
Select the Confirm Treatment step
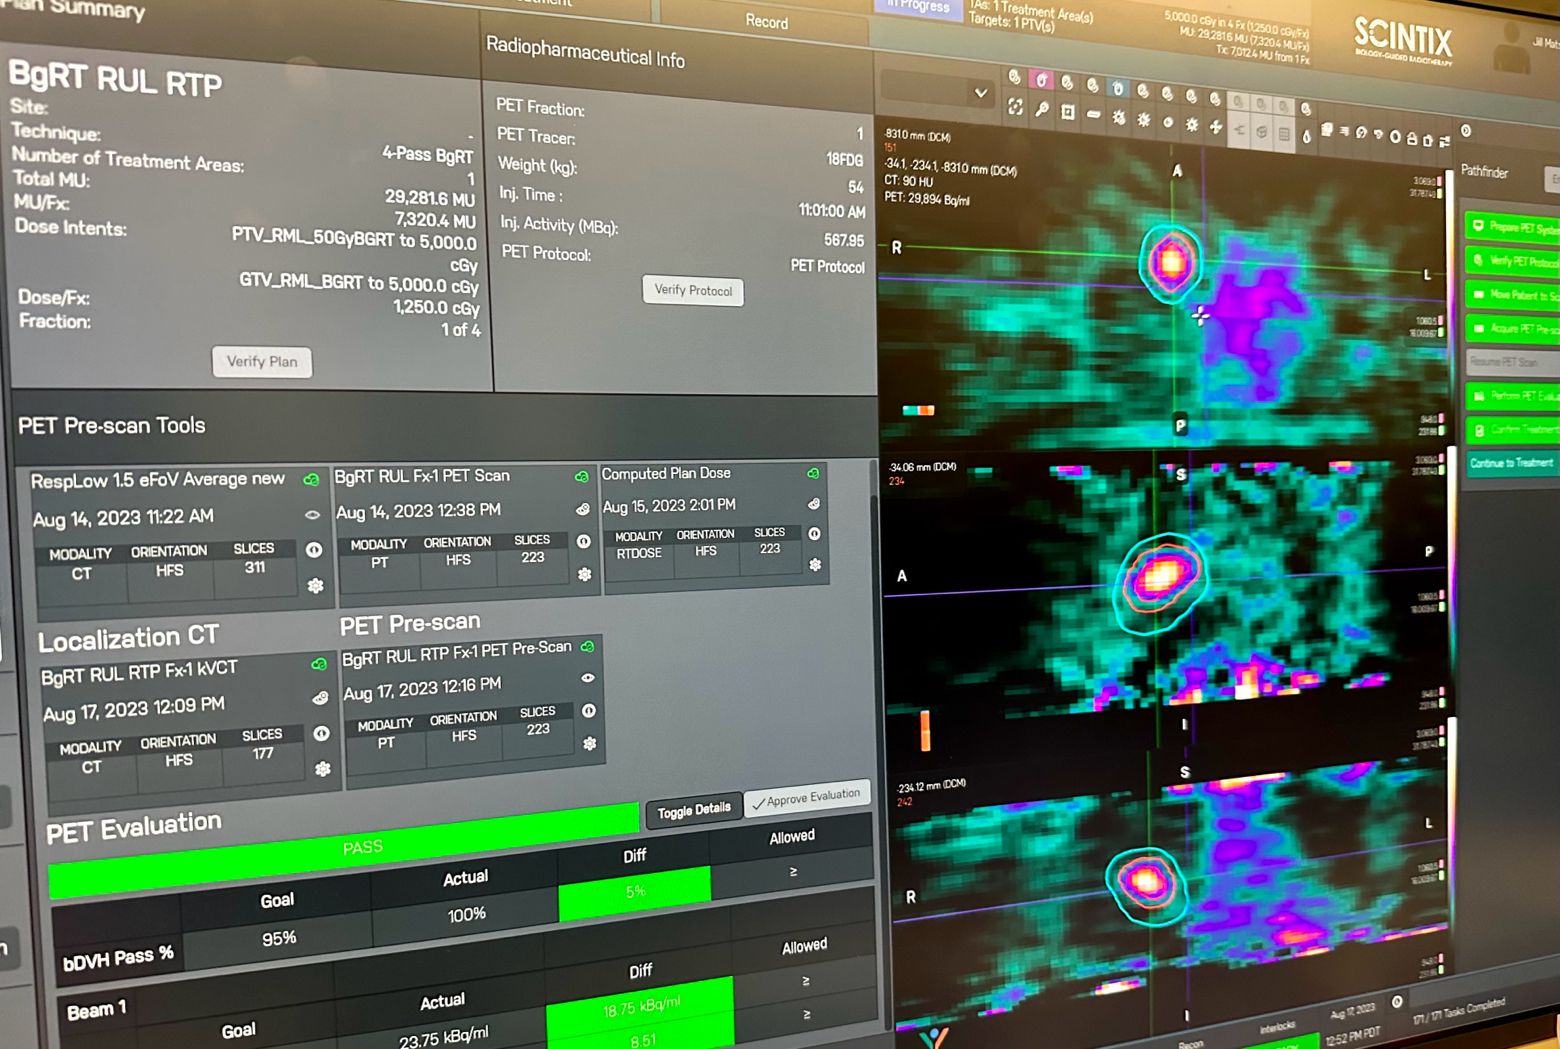pyautogui.click(x=1512, y=430)
